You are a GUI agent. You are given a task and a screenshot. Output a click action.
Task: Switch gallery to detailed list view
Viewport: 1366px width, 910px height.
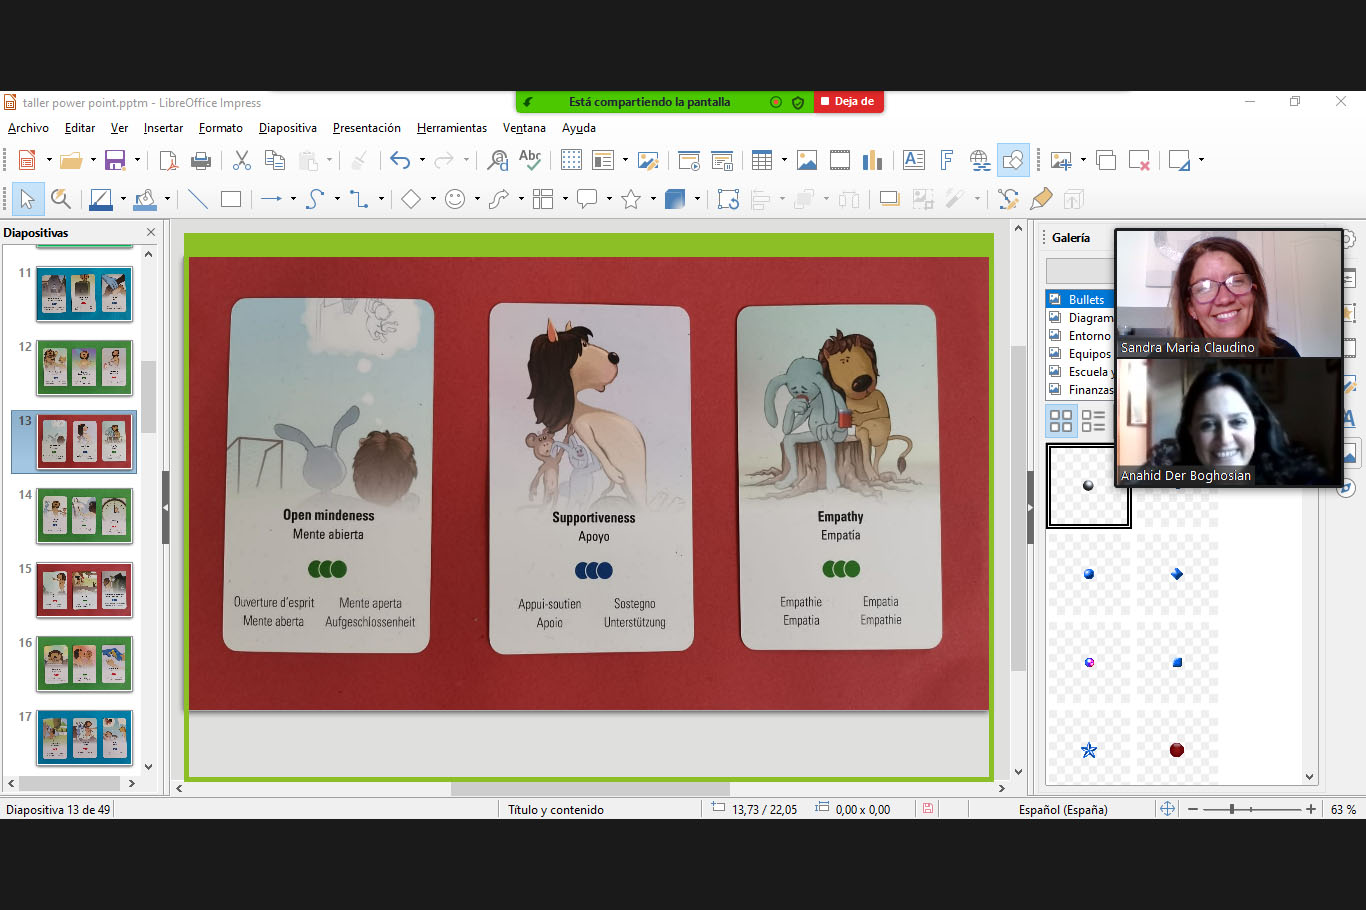(1093, 421)
